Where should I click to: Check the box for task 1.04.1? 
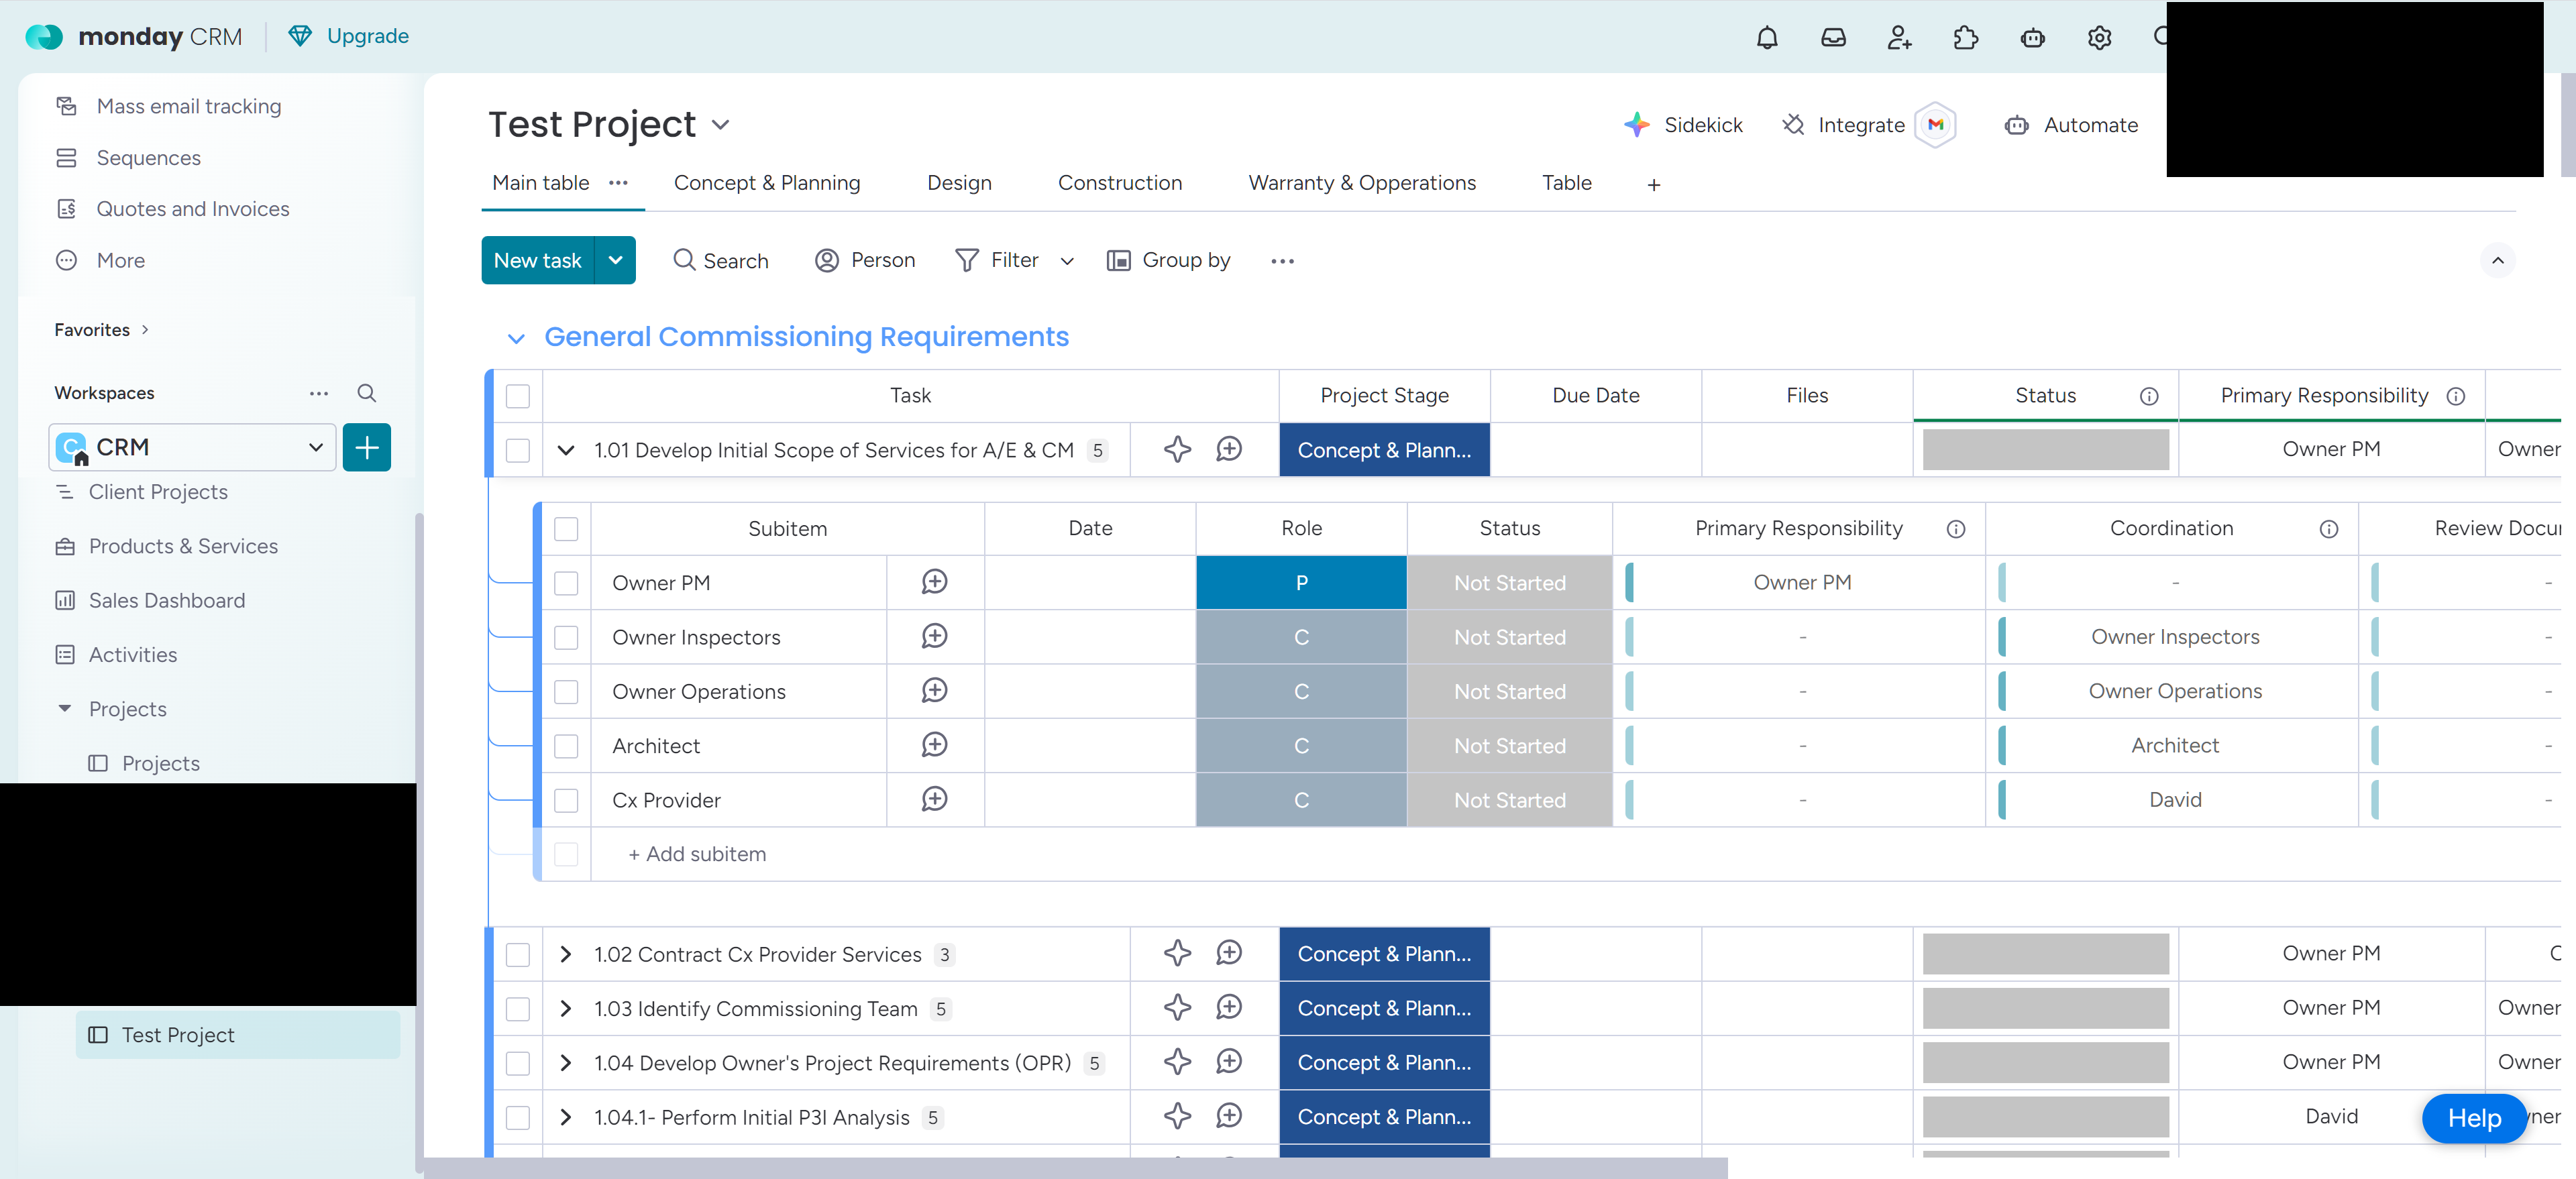click(x=518, y=1117)
